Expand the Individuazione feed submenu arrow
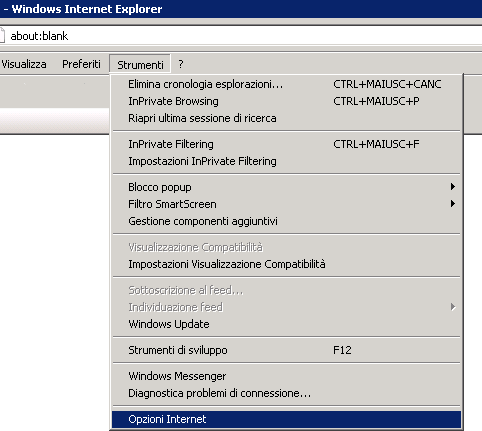Image resolution: width=482 pixels, height=431 pixels. (452, 307)
